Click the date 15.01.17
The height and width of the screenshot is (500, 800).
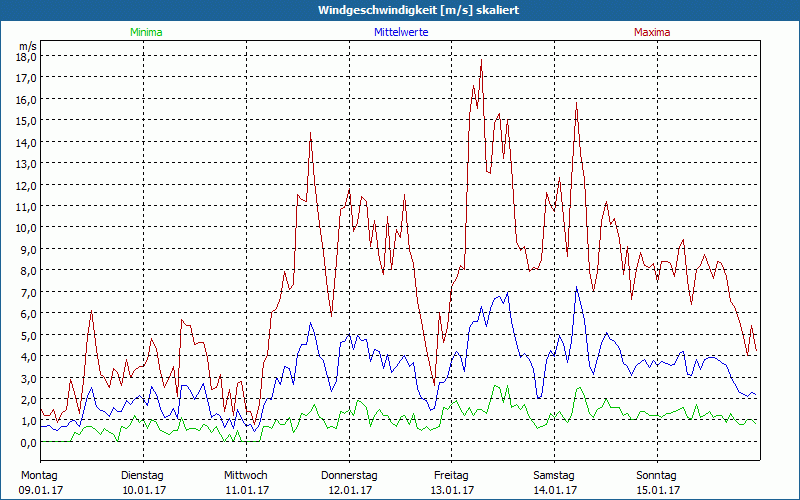658,490
